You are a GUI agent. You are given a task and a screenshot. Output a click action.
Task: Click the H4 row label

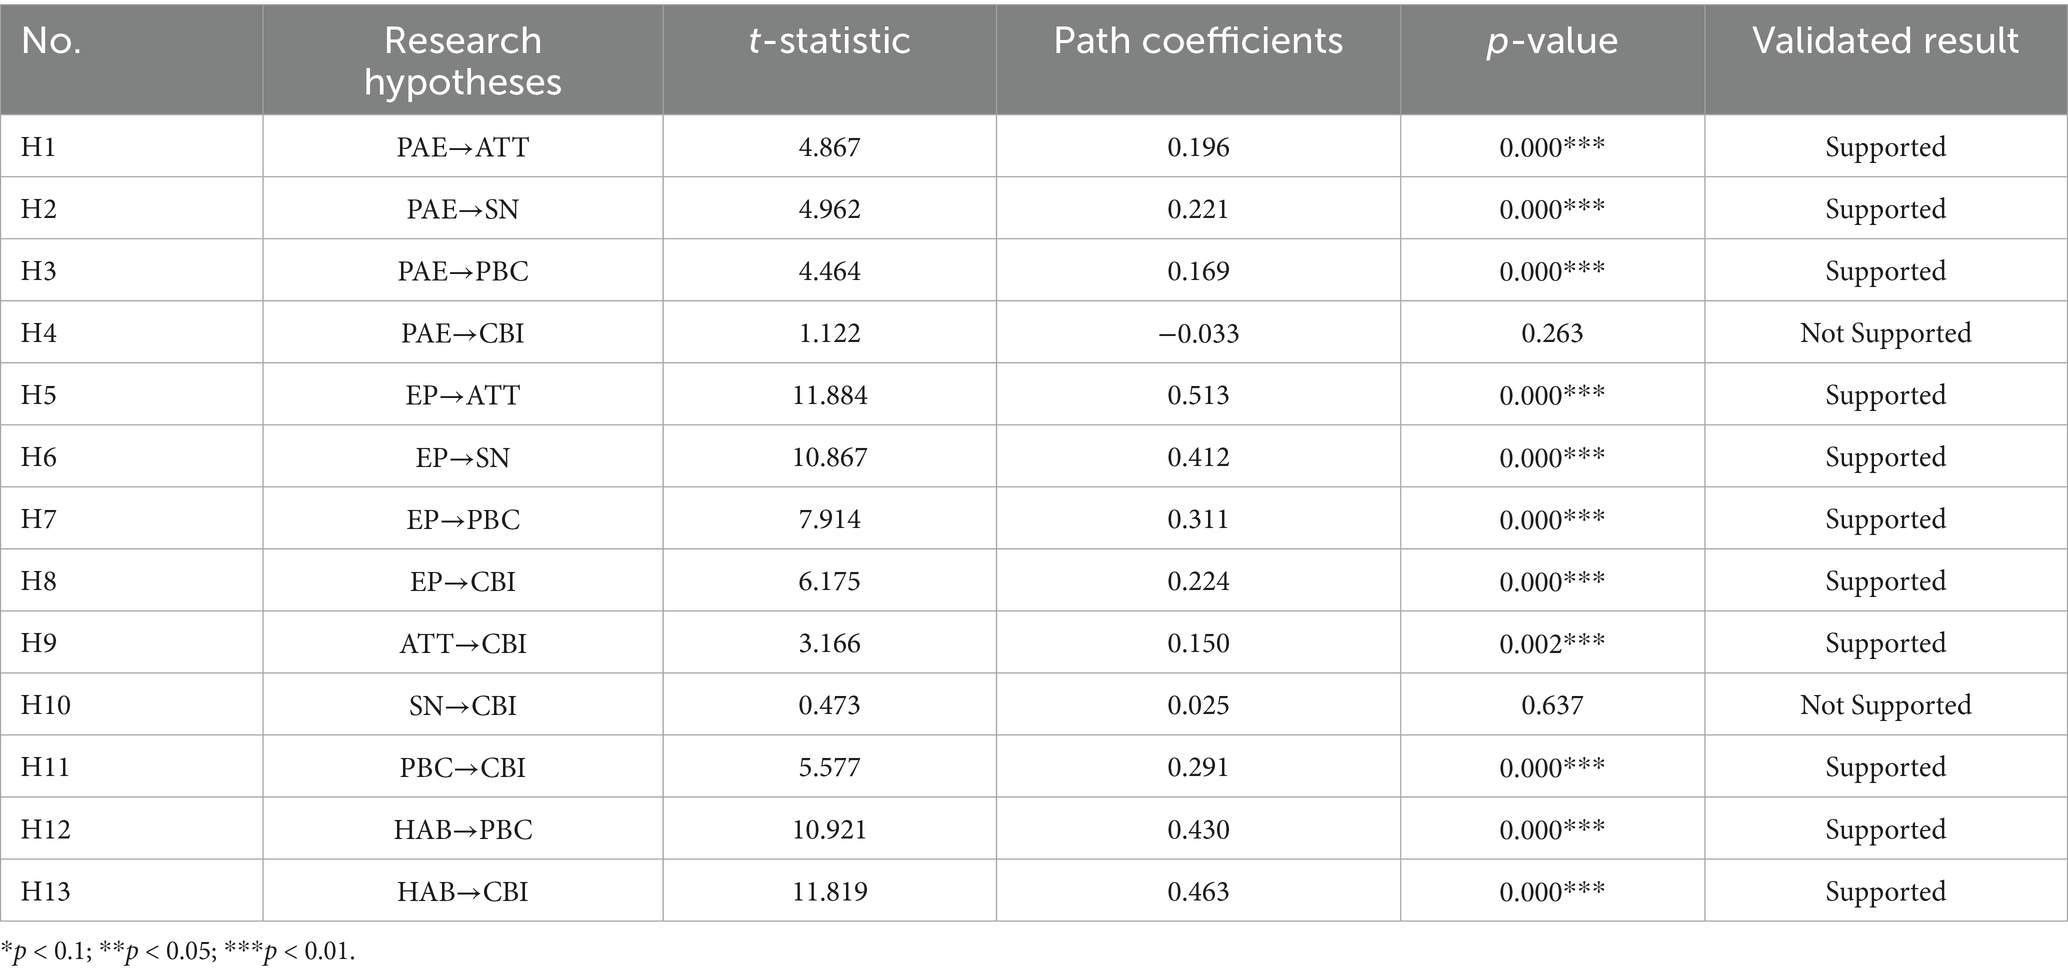coord(39,333)
